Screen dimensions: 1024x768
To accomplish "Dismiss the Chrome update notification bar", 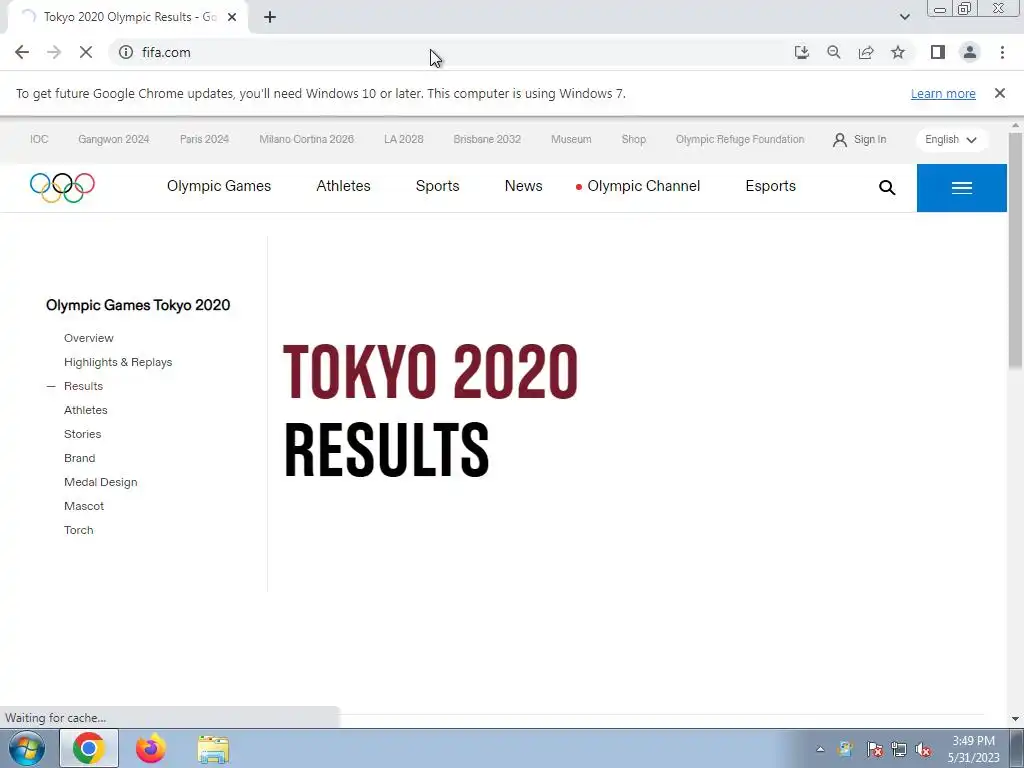I will tap(999, 93).
